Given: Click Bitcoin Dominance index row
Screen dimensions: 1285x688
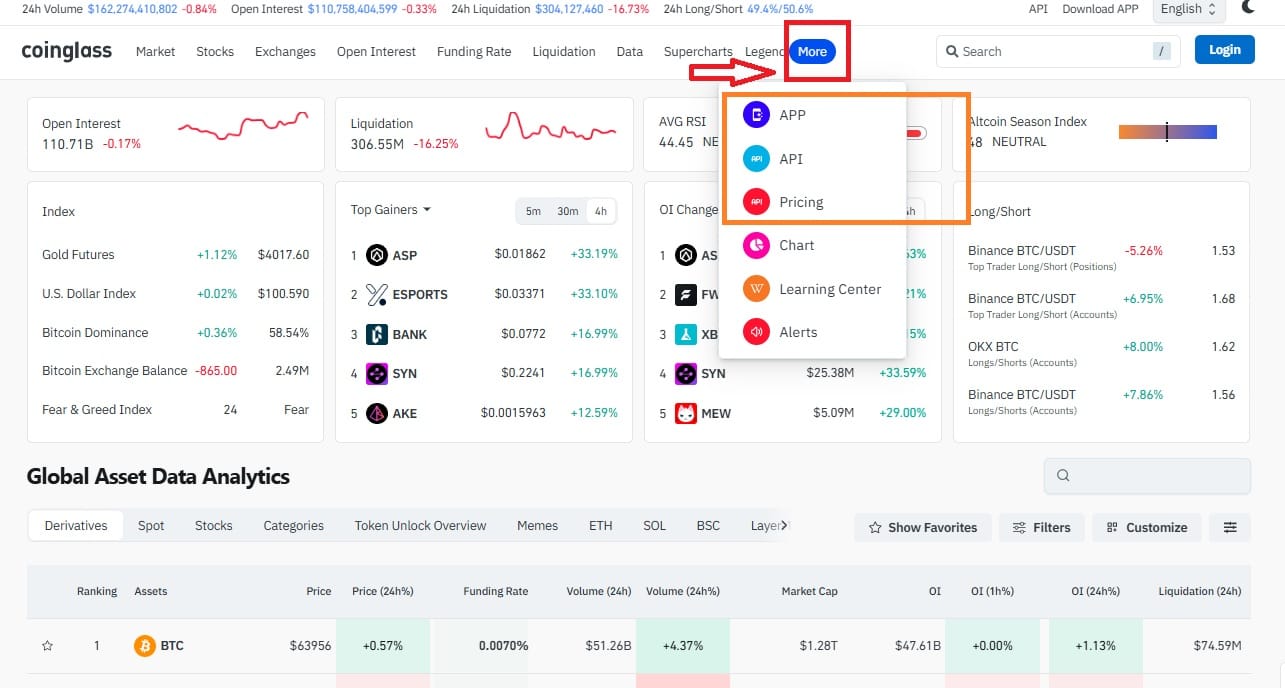Looking at the screenshot, I should click(175, 333).
